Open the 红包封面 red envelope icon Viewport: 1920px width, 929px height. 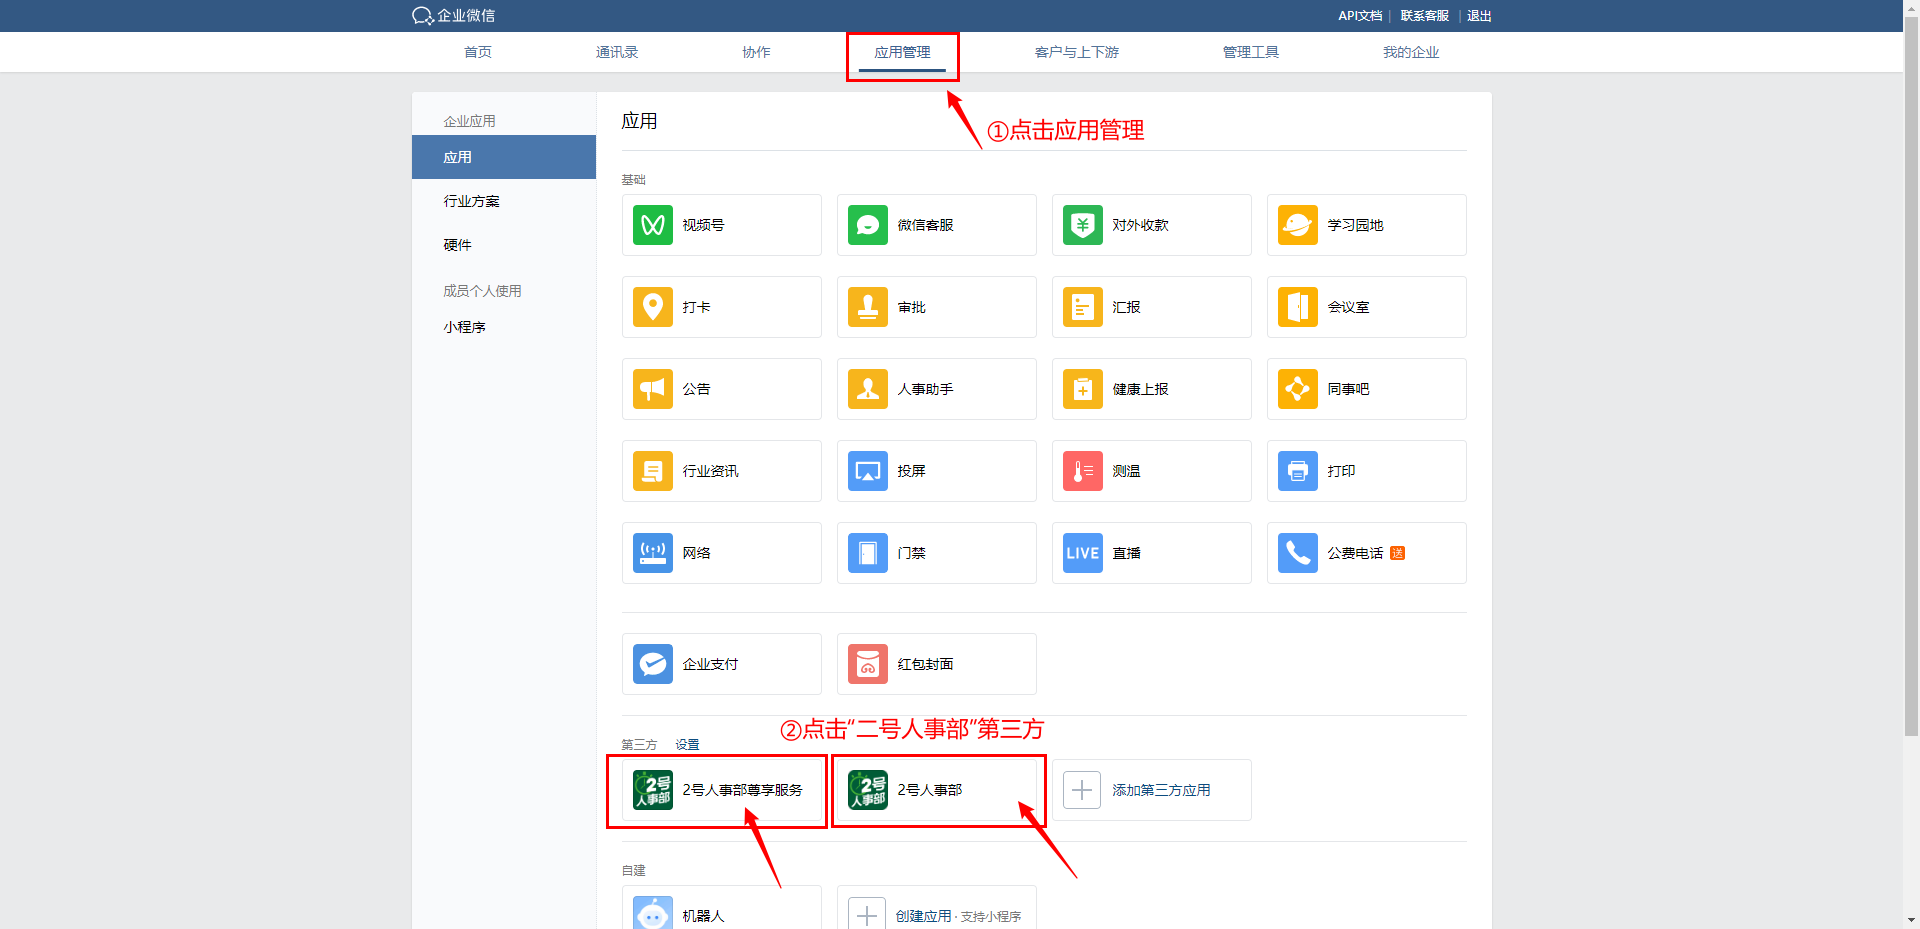868,664
